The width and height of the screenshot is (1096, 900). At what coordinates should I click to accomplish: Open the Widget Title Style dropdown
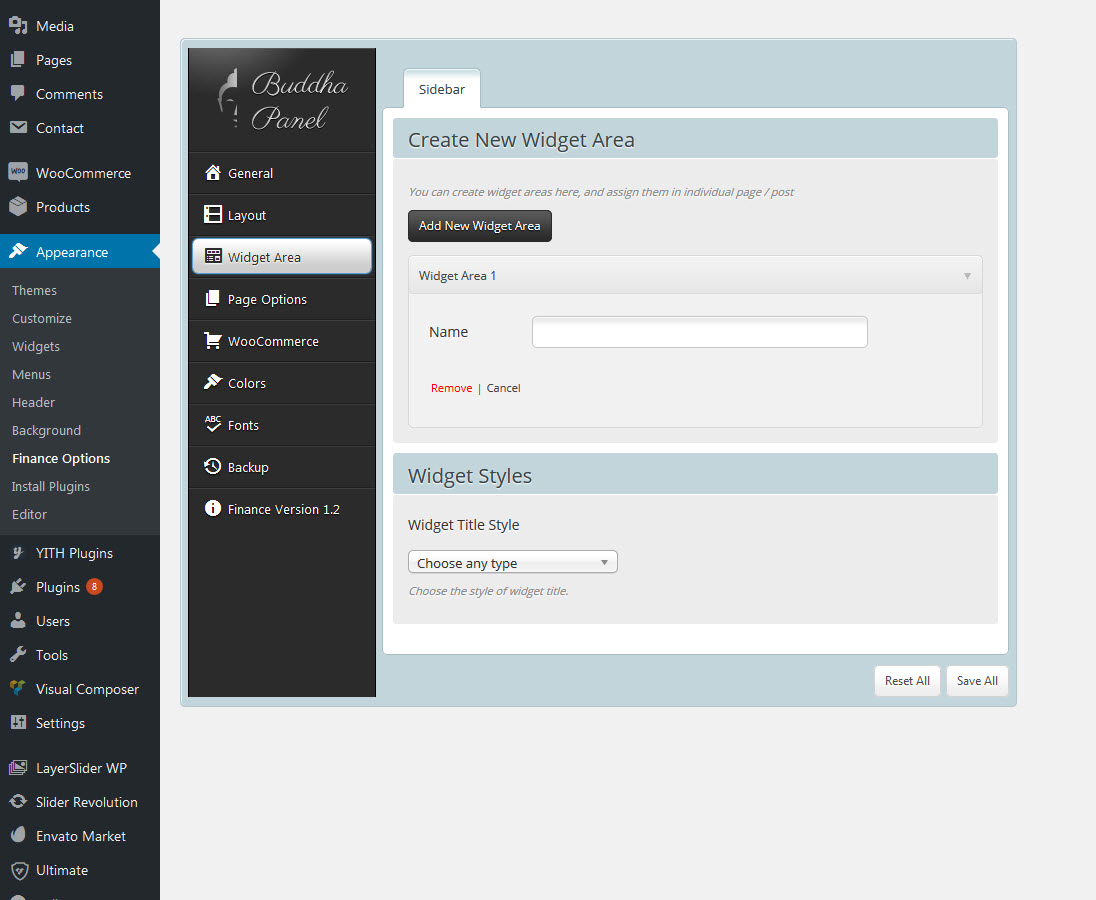point(512,563)
